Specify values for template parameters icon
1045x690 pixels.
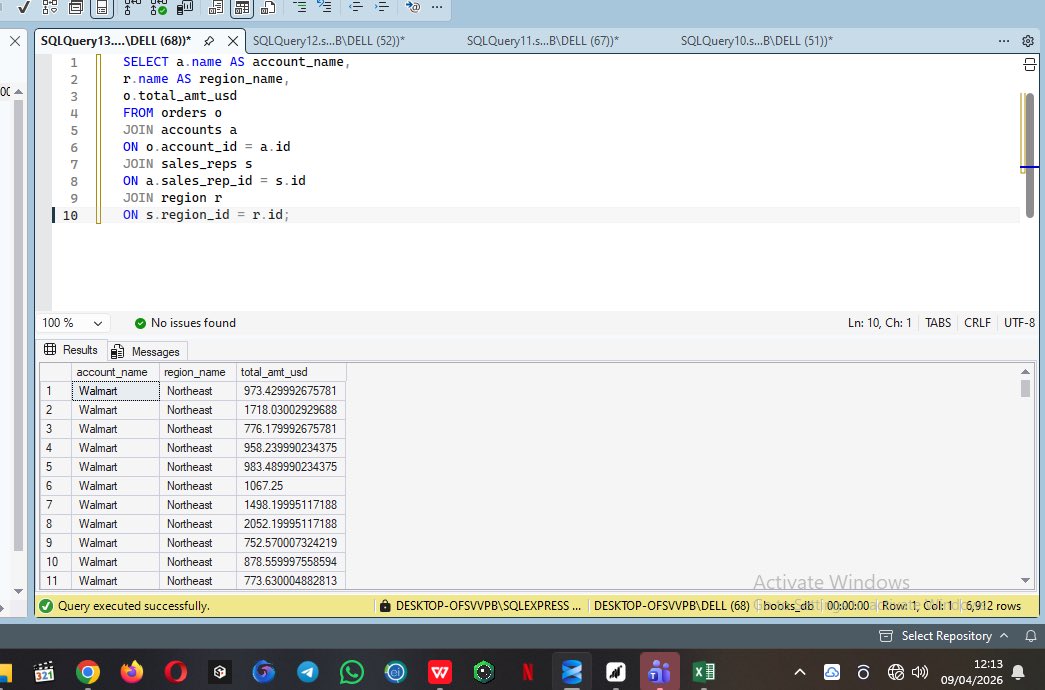pos(413,7)
